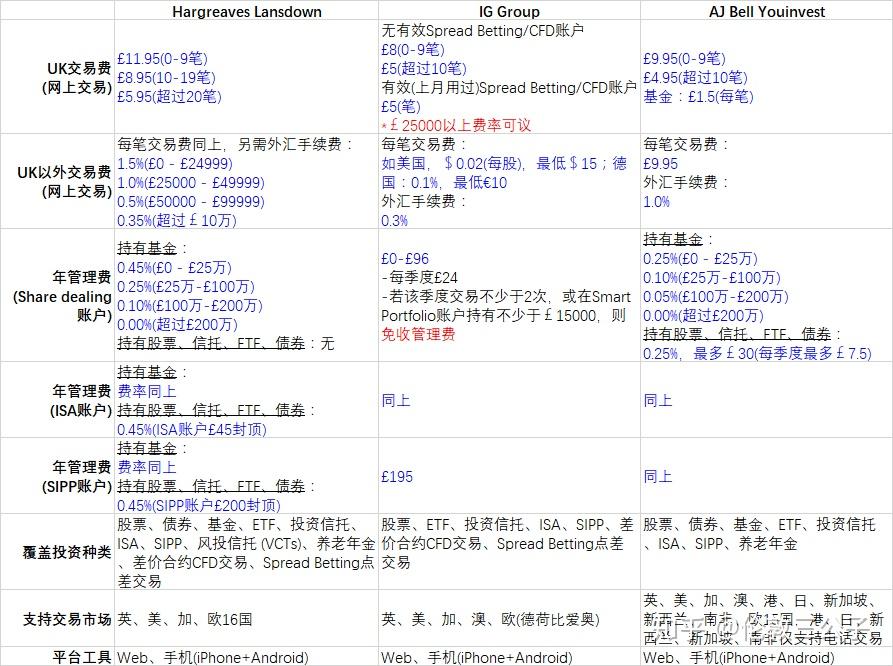Click the -每季度£24 line
Image resolution: width=893 pixels, height=666 pixels.
(x=420, y=277)
